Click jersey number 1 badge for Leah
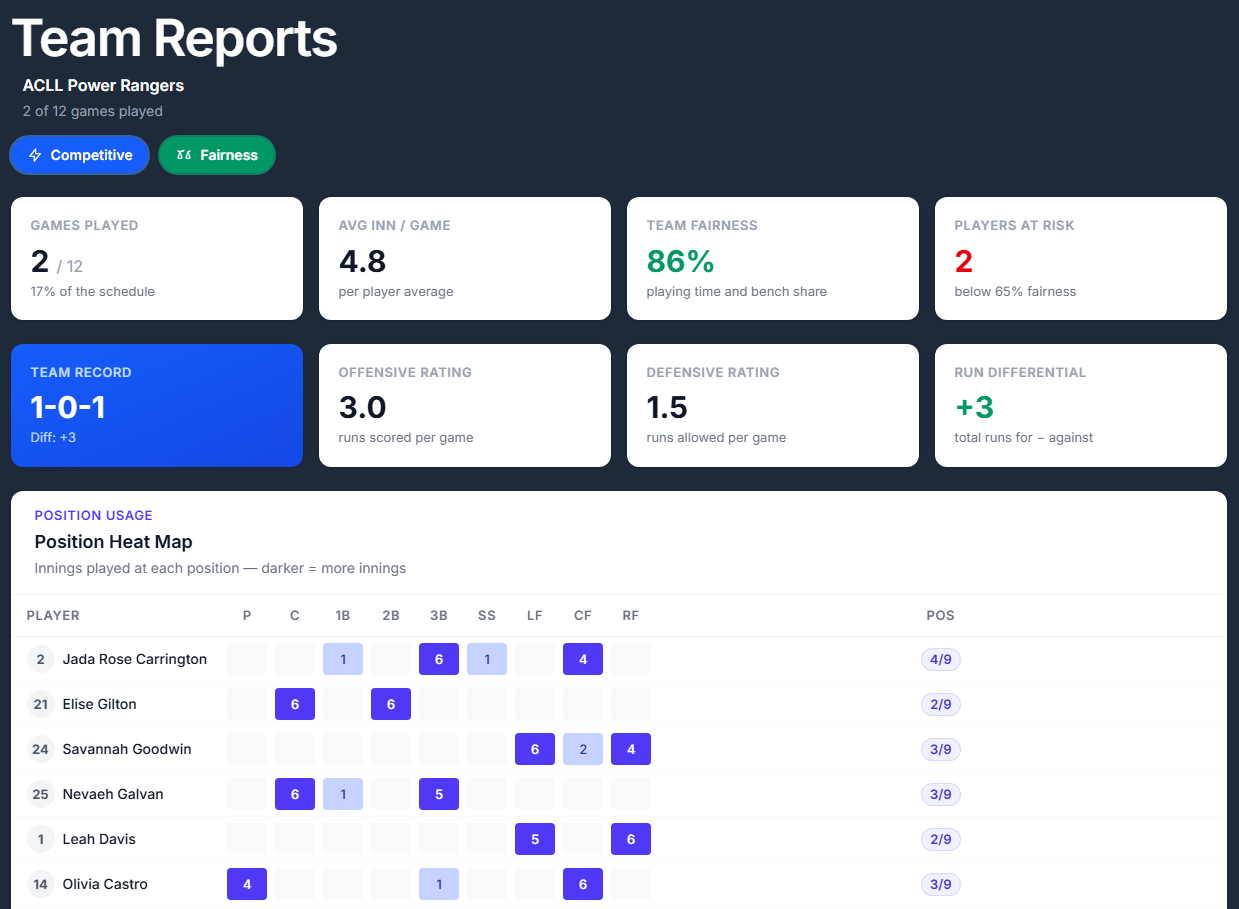The height and width of the screenshot is (909, 1239). [40, 839]
